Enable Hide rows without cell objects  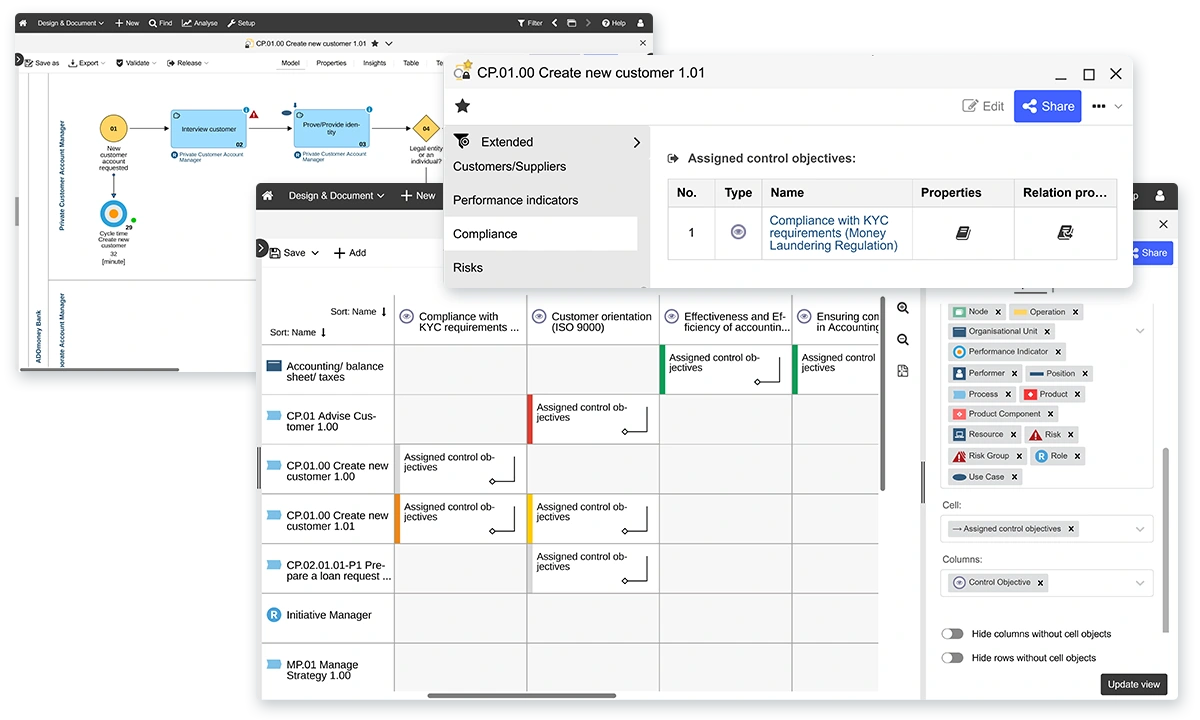tap(953, 657)
